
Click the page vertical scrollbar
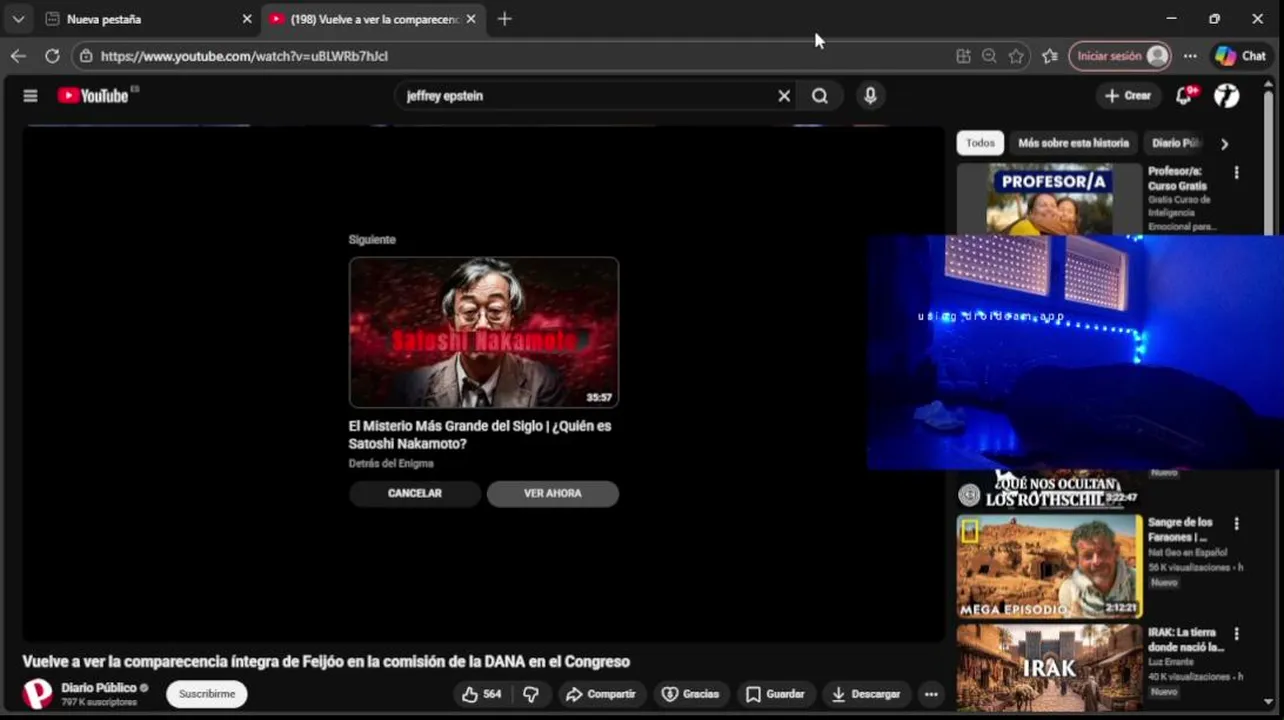[1270, 395]
